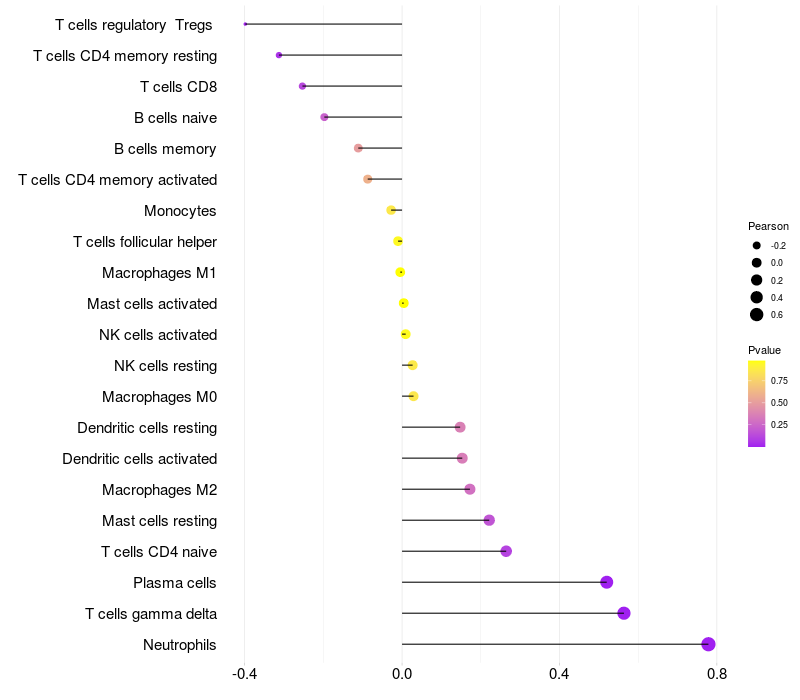
Task: Click the 'T cells CD8' axis label
Action: (179, 87)
